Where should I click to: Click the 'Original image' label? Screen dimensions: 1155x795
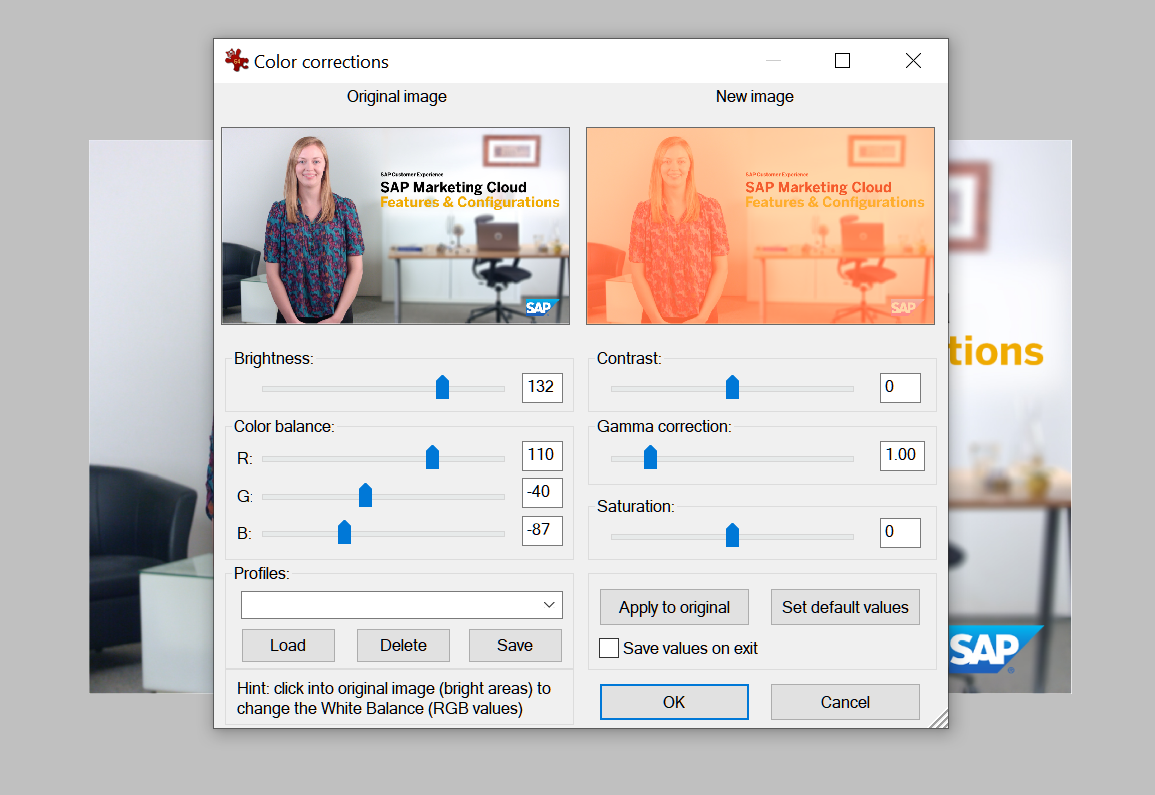(x=396, y=97)
